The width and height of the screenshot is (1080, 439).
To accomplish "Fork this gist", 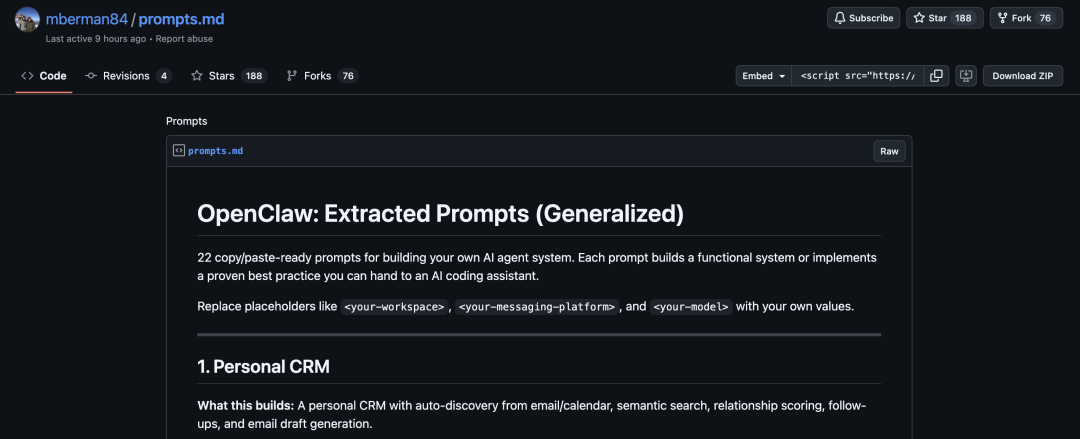I will [x=1013, y=18].
